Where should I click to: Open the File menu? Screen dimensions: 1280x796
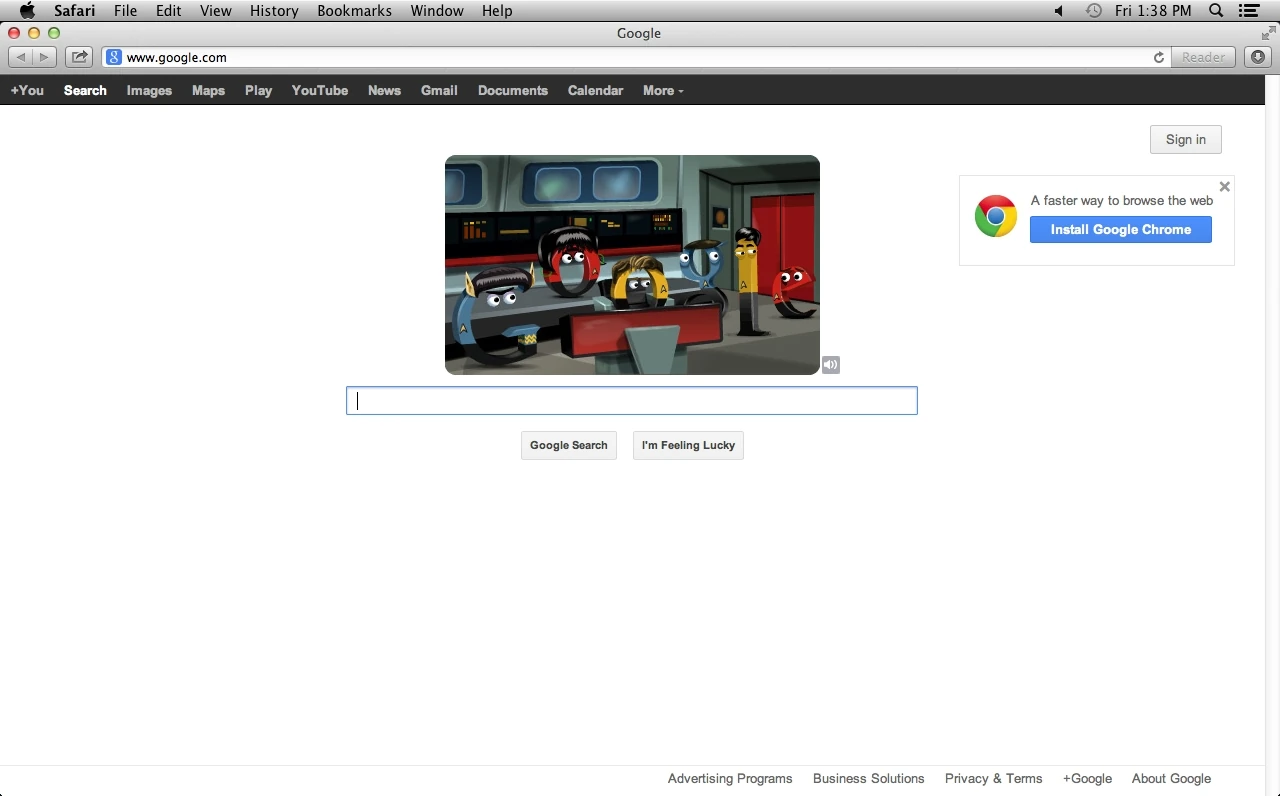(x=125, y=11)
